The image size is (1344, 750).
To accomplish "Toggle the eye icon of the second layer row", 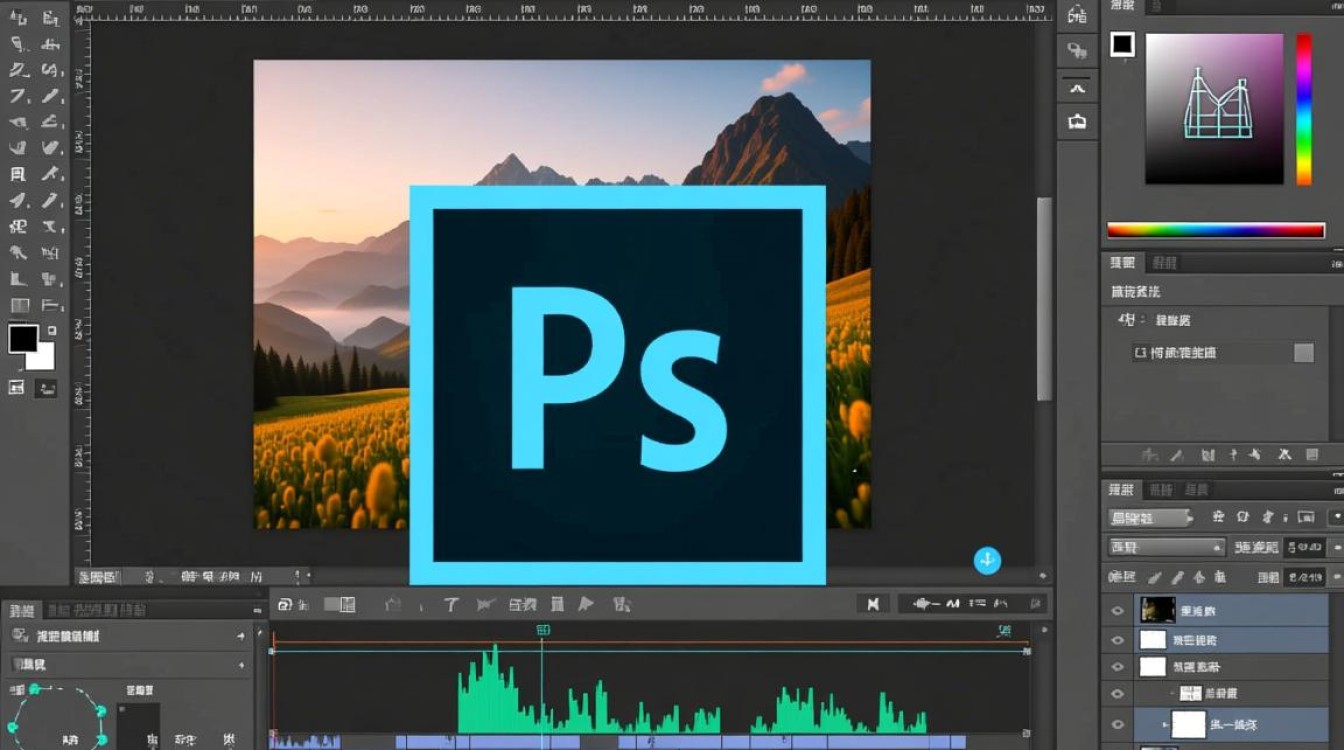I will (x=1118, y=640).
